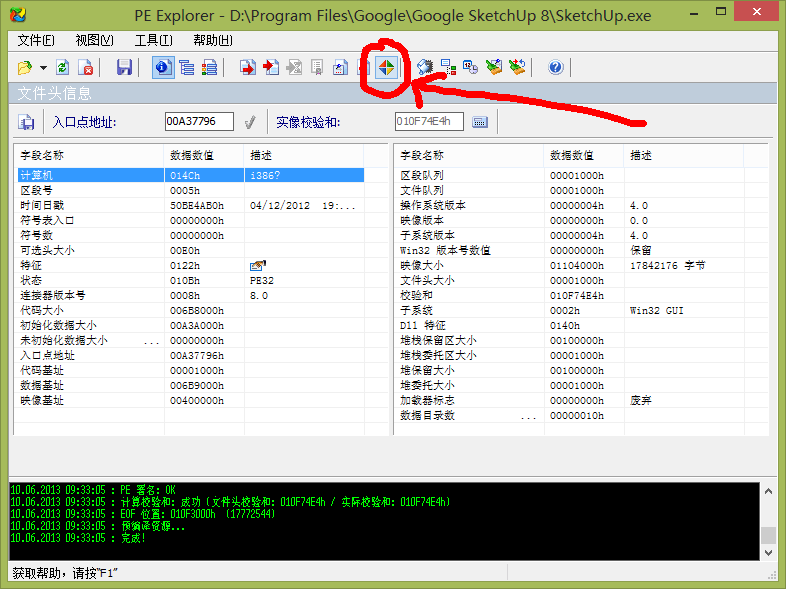This screenshot has height=589, width=786.
Task: Reload the file using green refresh icon
Action: pyautogui.click(x=63, y=67)
